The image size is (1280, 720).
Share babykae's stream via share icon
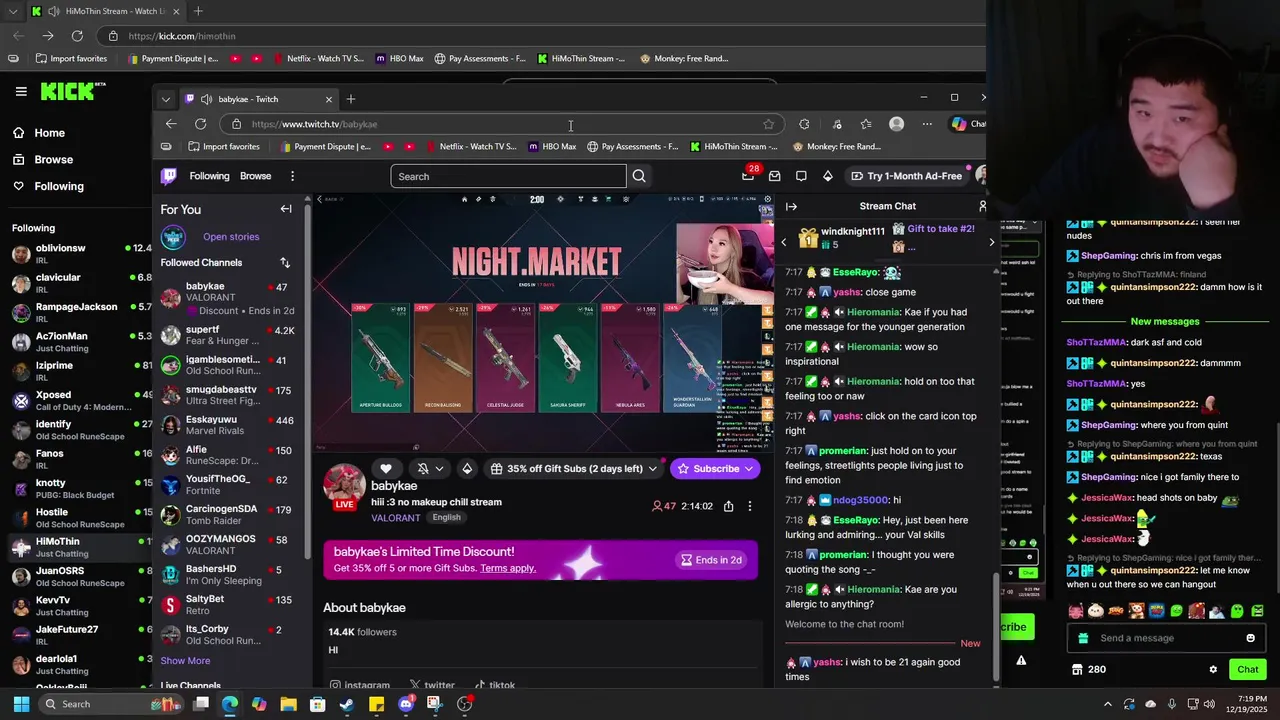[x=728, y=506]
